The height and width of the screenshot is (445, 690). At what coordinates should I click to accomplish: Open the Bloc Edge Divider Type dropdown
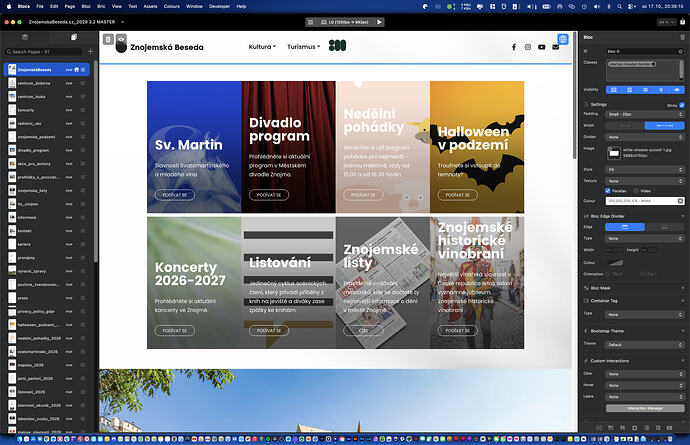[645, 239]
